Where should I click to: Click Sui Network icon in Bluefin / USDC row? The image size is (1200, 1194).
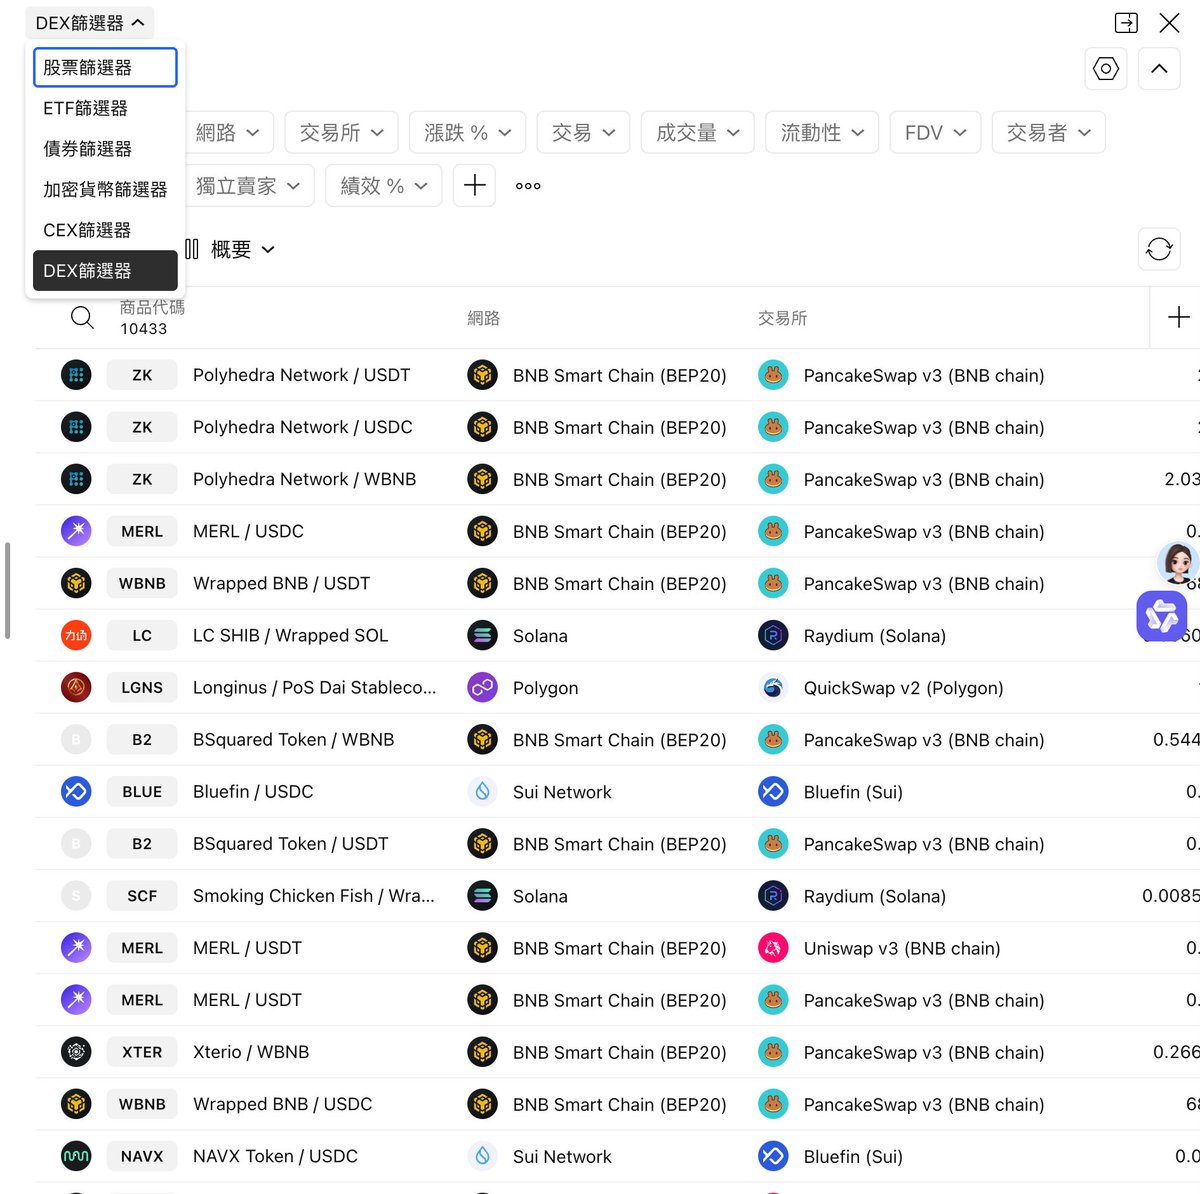(x=483, y=792)
